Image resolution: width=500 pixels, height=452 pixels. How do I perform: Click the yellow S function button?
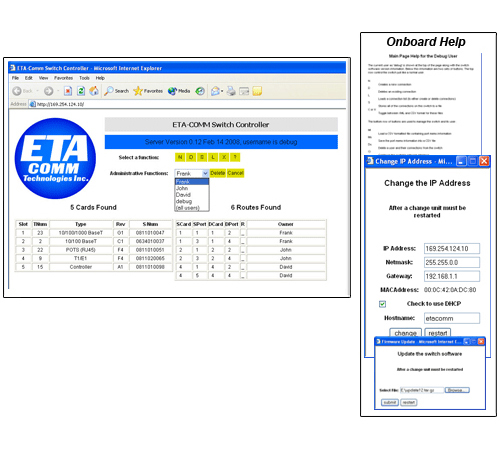click(x=202, y=157)
